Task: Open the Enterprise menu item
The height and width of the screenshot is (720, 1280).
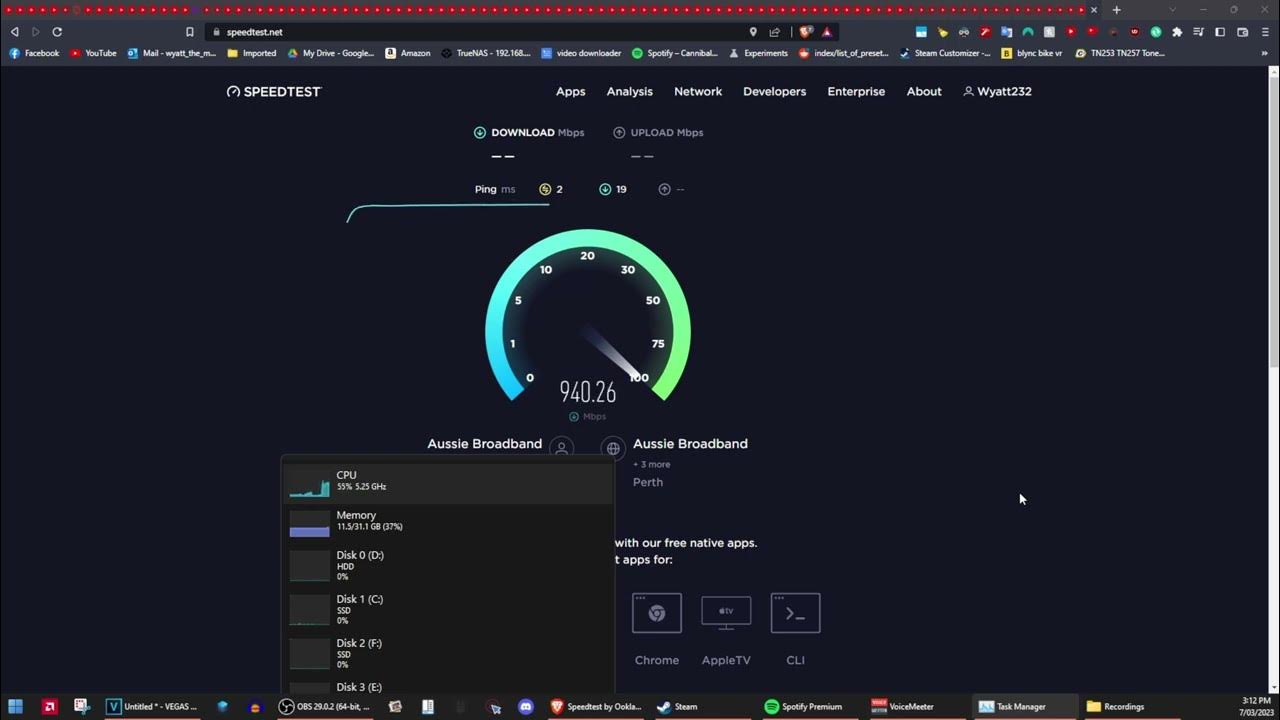Action: click(856, 91)
